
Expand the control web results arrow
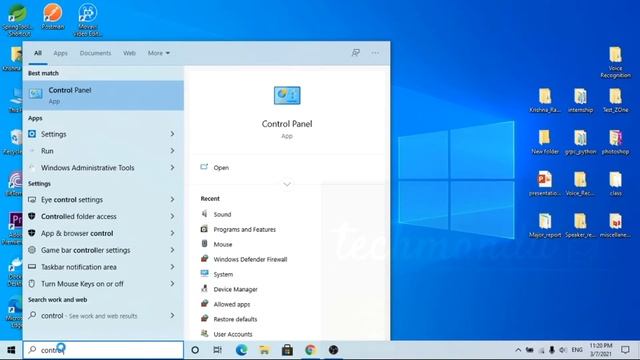[172, 316]
